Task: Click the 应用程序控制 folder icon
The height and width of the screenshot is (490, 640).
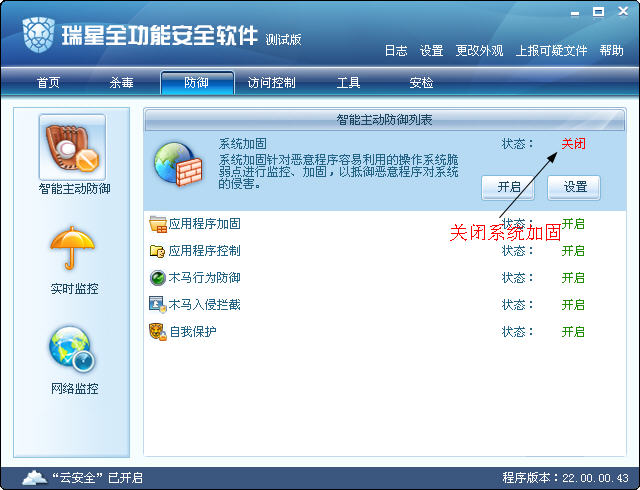Action: pos(157,251)
